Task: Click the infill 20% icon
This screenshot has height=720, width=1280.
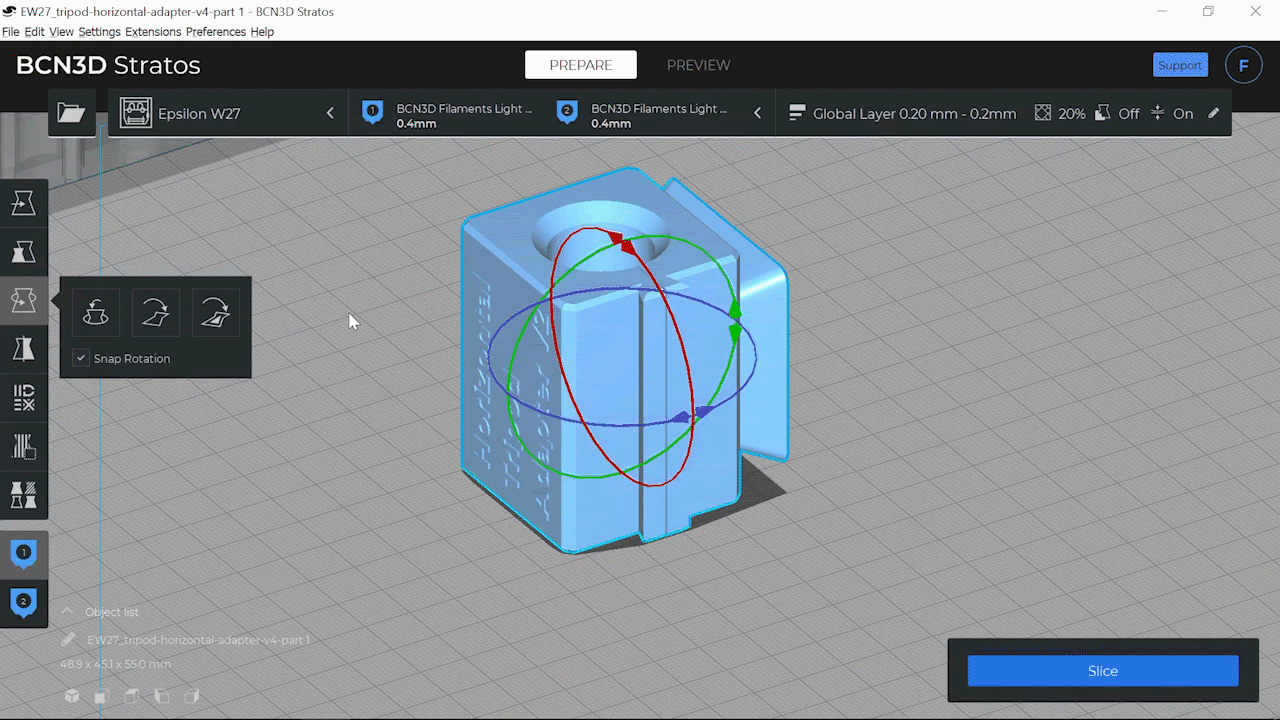Action: click(1043, 113)
